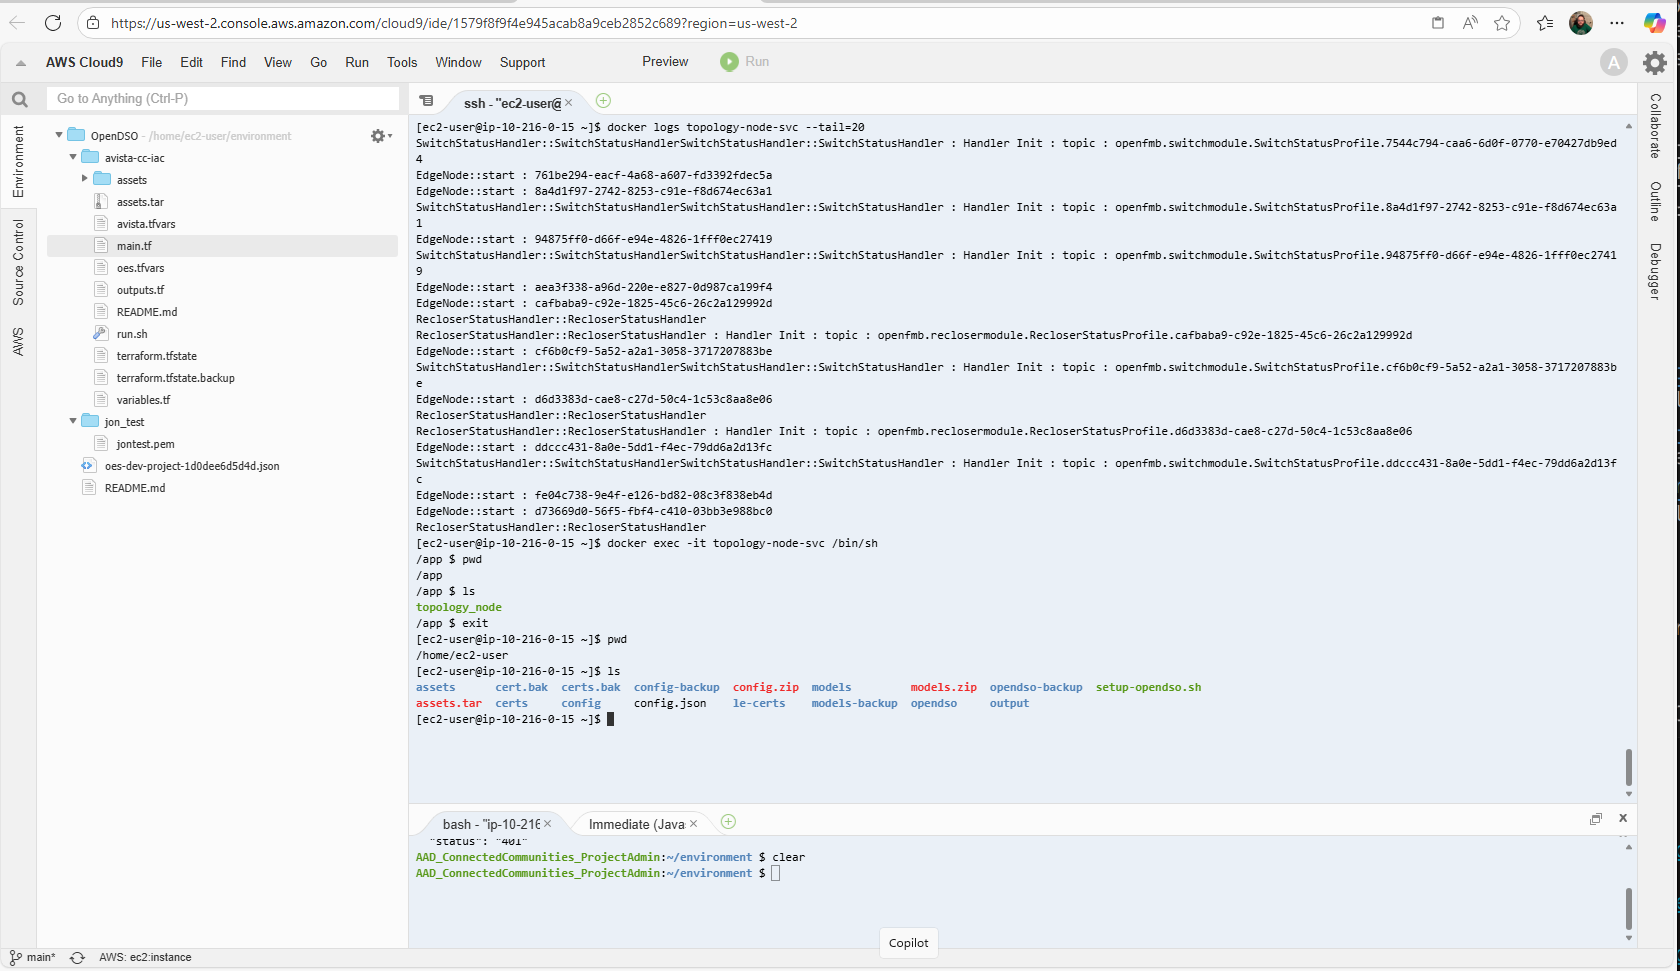Open the read aloud icon in address bar
The image size is (1680, 971).
pos(1470,23)
